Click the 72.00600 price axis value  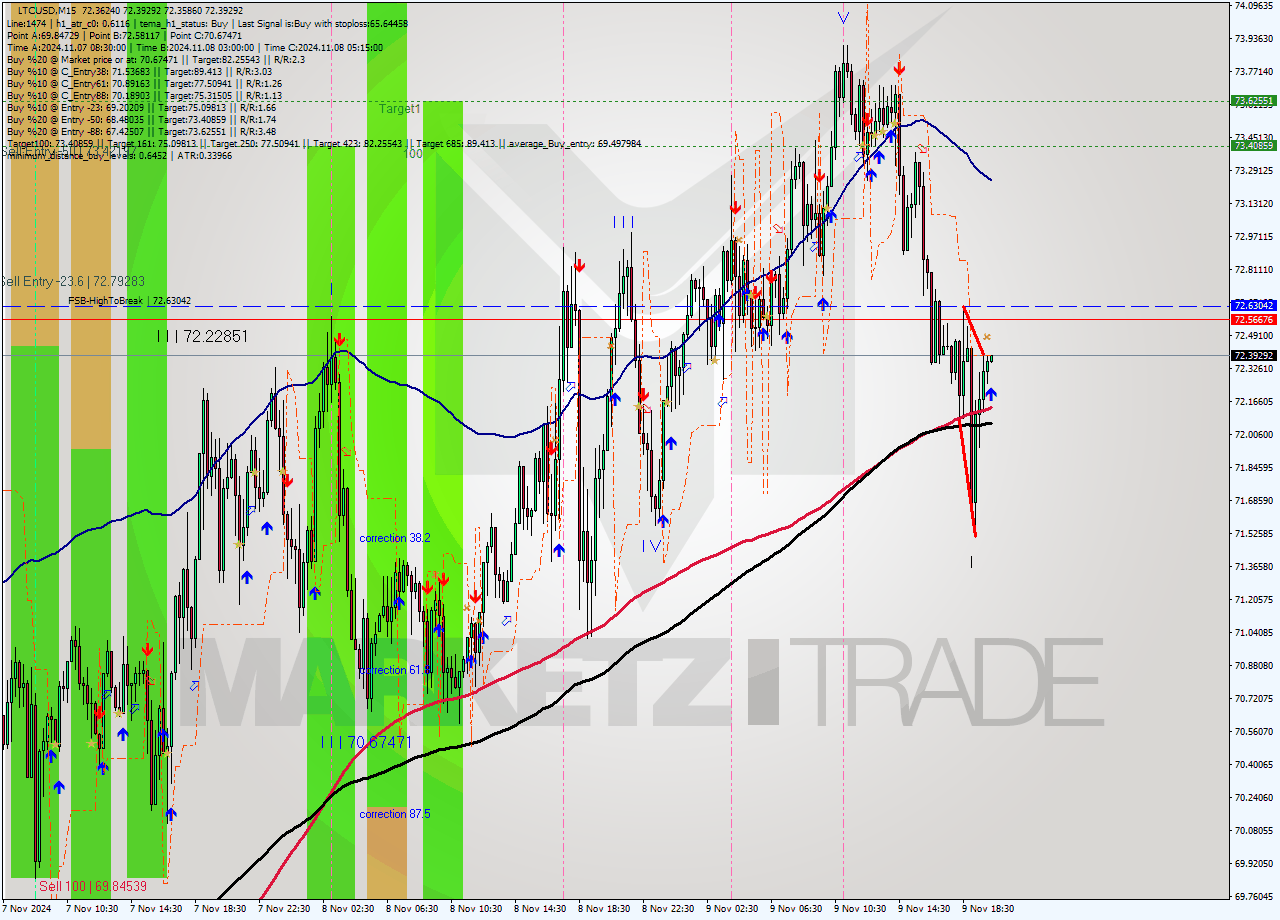pyautogui.click(x=1254, y=435)
